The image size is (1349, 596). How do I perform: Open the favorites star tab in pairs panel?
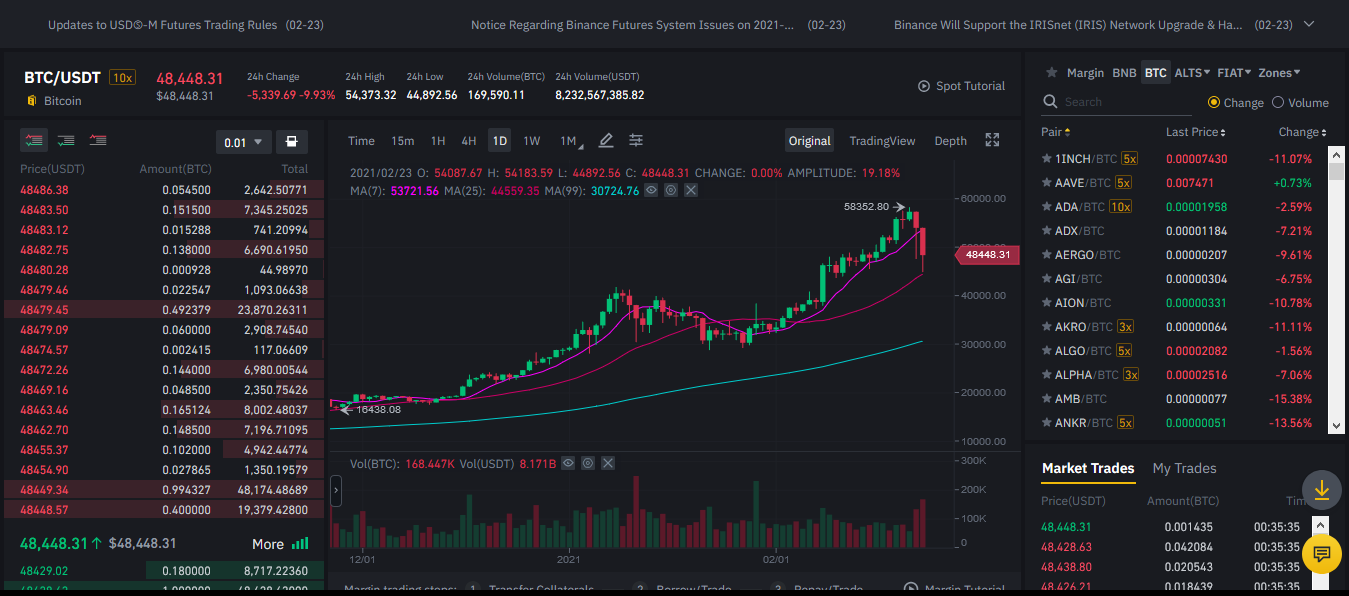pos(1051,73)
